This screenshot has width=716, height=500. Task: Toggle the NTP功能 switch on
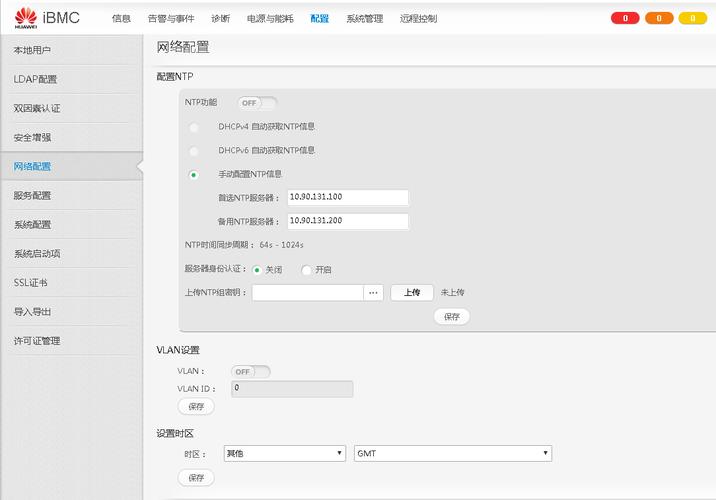(x=257, y=103)
